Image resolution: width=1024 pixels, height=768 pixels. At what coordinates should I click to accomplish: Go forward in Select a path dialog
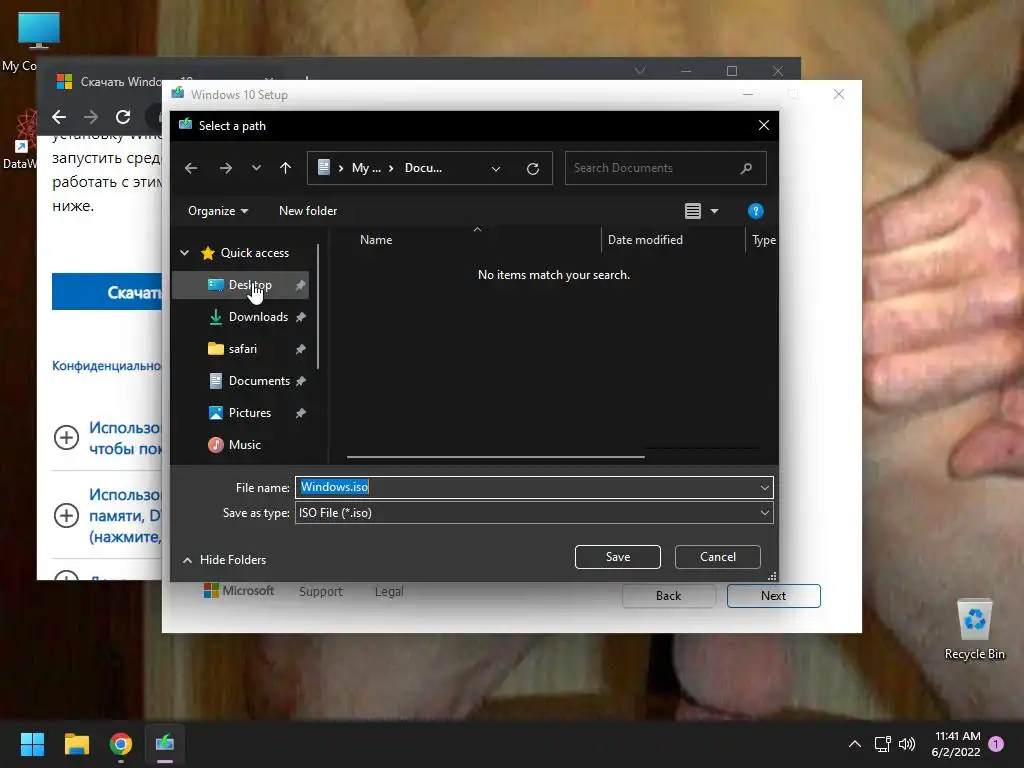[226, 168]
